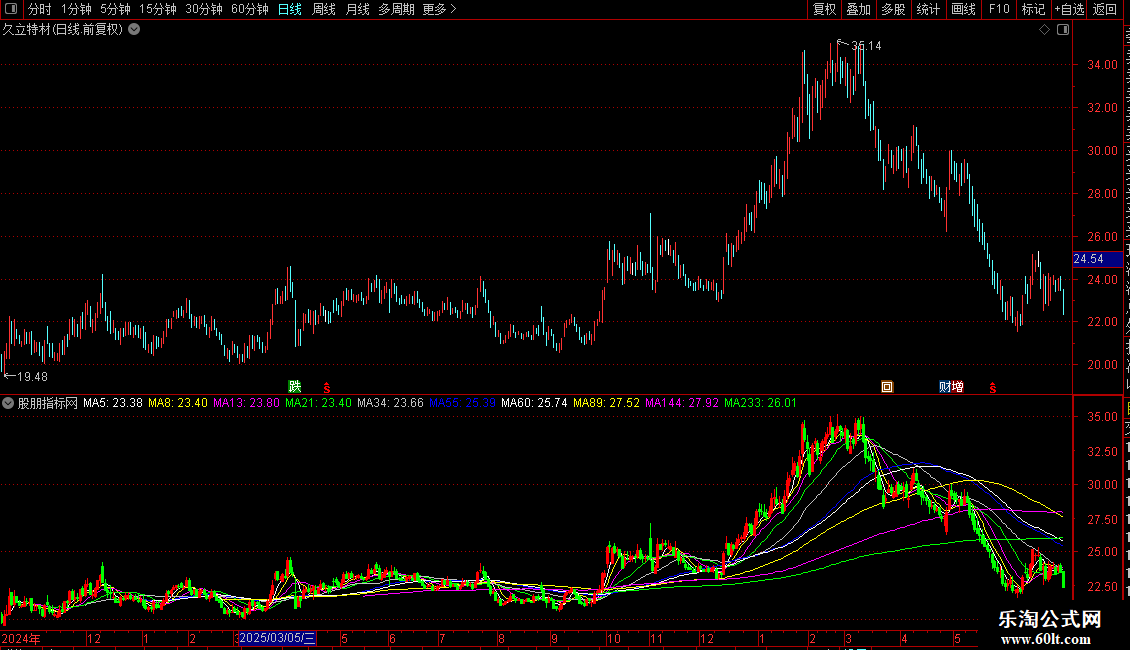
Task: Add stock with +自选 button
Action: (x=1069, y=9)
